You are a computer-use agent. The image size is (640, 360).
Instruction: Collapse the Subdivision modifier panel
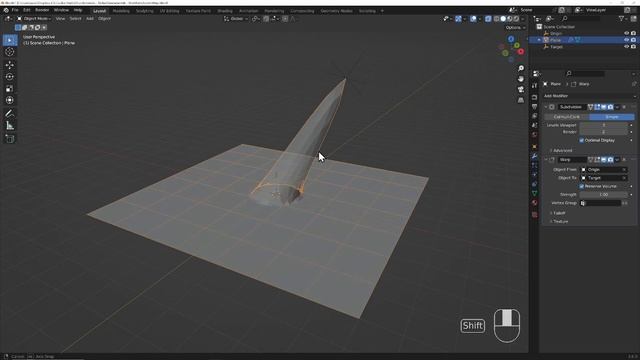coord(546,107)
